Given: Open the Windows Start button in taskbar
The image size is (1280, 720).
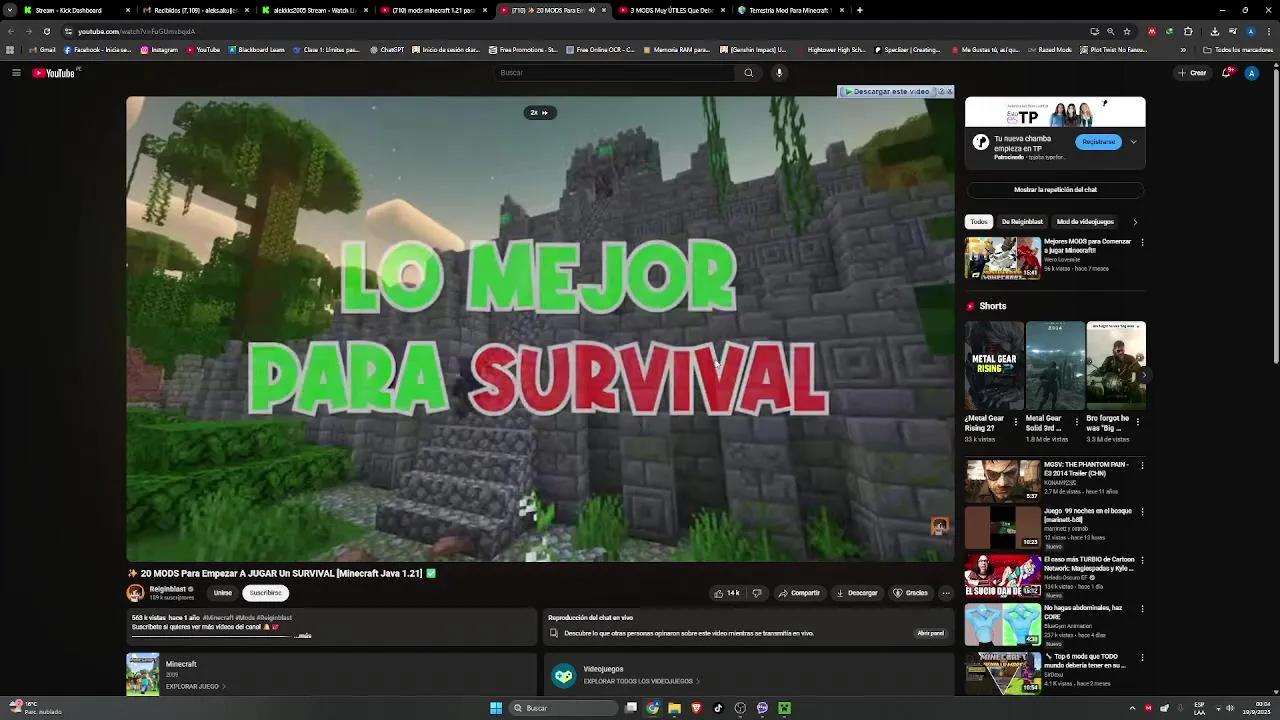Looking at the screenshot, I should 495,708.
